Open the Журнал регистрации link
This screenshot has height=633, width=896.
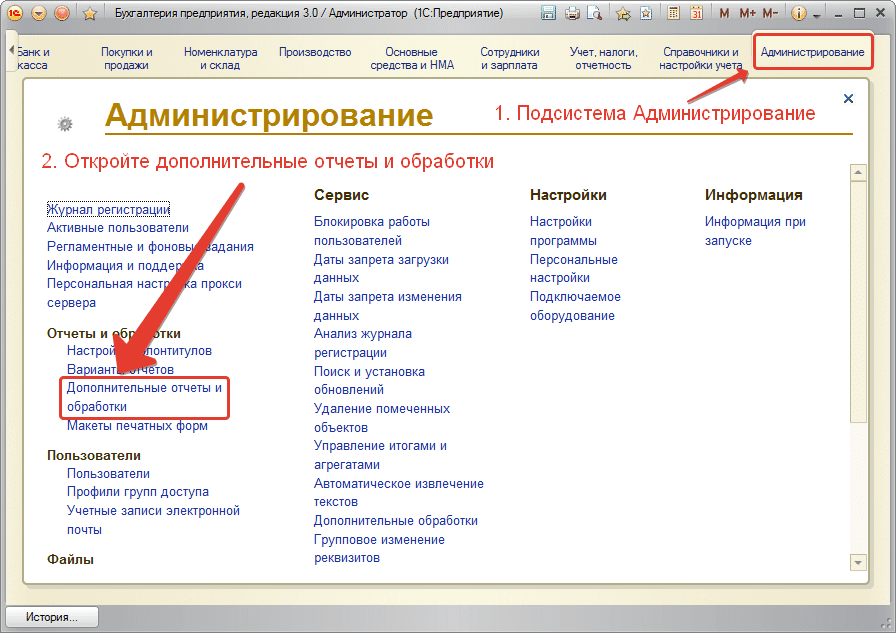click(x=108, y=209)
